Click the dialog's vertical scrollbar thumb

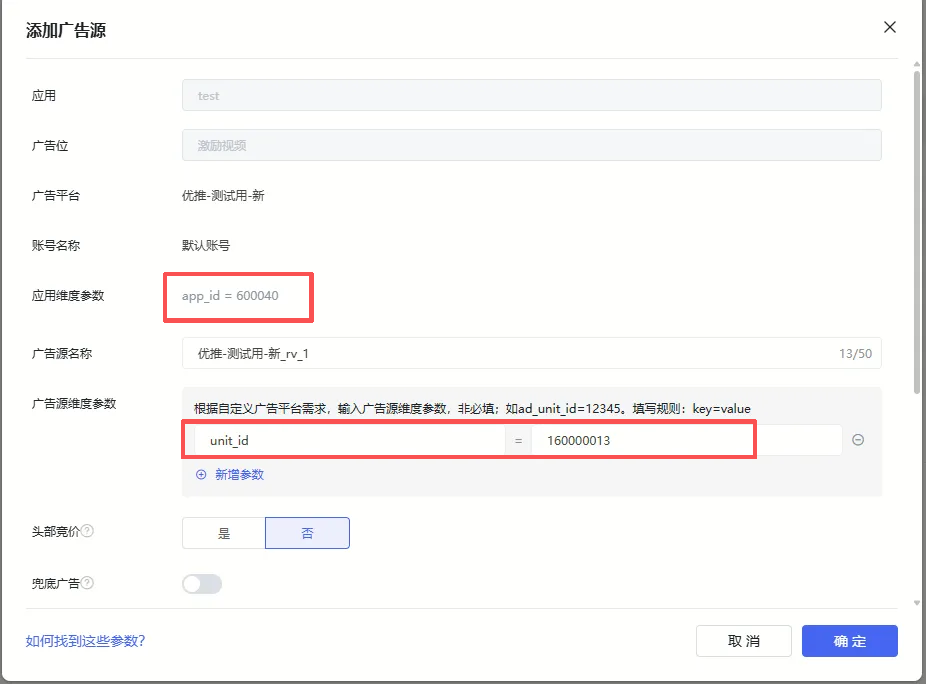tap(917, 232)
